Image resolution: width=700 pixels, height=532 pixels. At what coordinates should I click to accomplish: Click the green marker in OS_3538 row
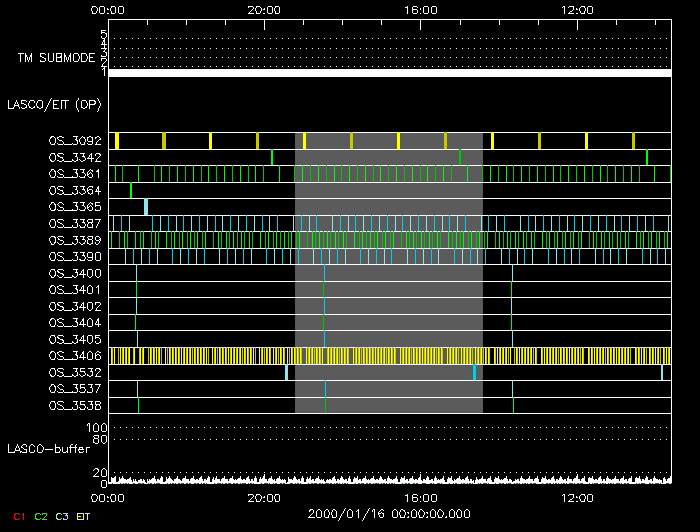[138, 405]
